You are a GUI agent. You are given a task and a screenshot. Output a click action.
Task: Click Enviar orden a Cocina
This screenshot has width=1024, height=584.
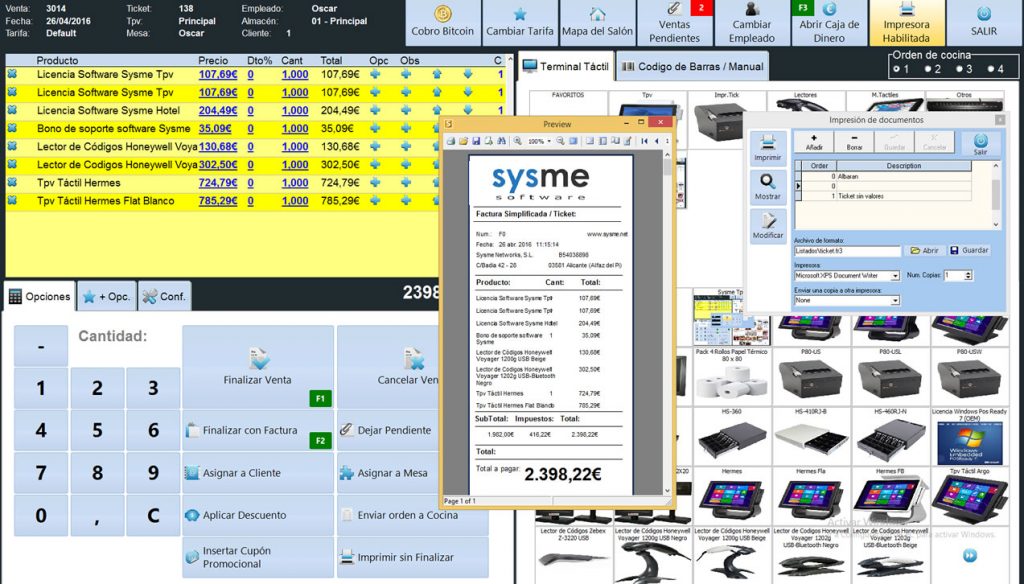click(x=413, y=515)
